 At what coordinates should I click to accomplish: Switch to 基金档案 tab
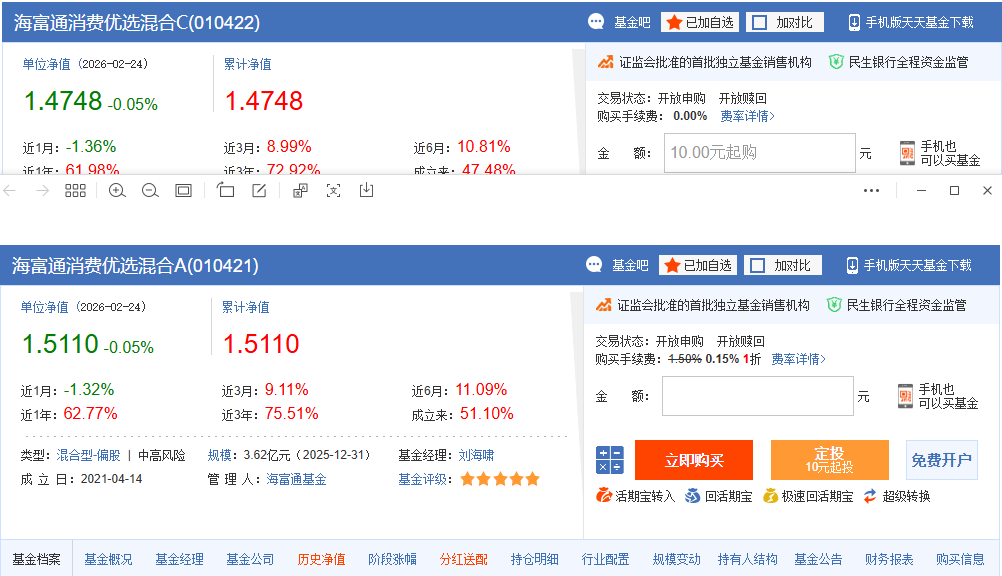[x=36, y=559]
